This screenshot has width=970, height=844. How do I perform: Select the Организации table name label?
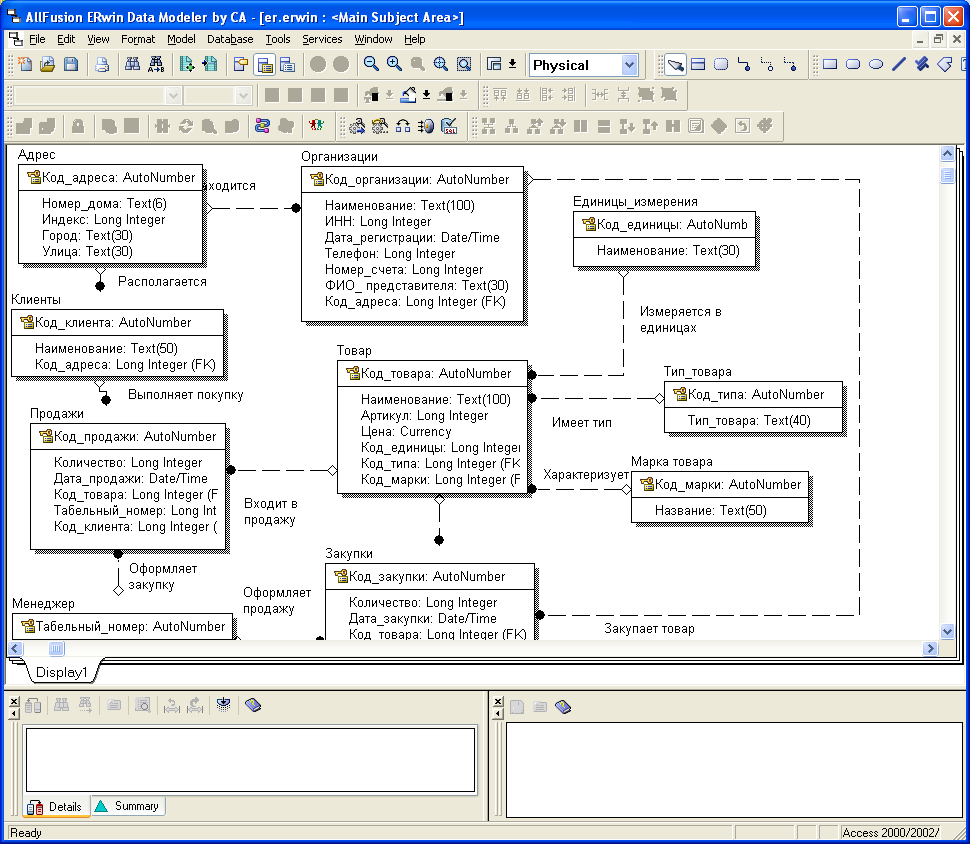point(339,157)
